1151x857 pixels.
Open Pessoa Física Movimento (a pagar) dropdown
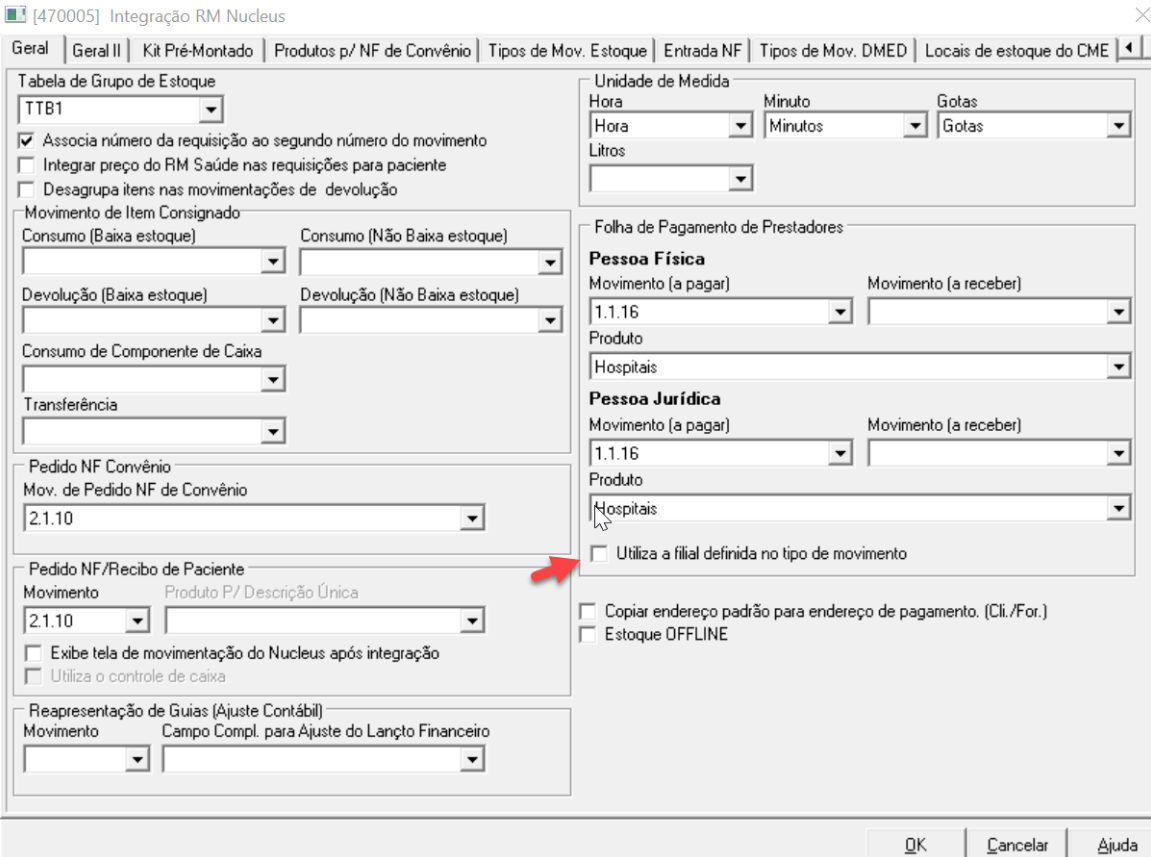[840, 312]
